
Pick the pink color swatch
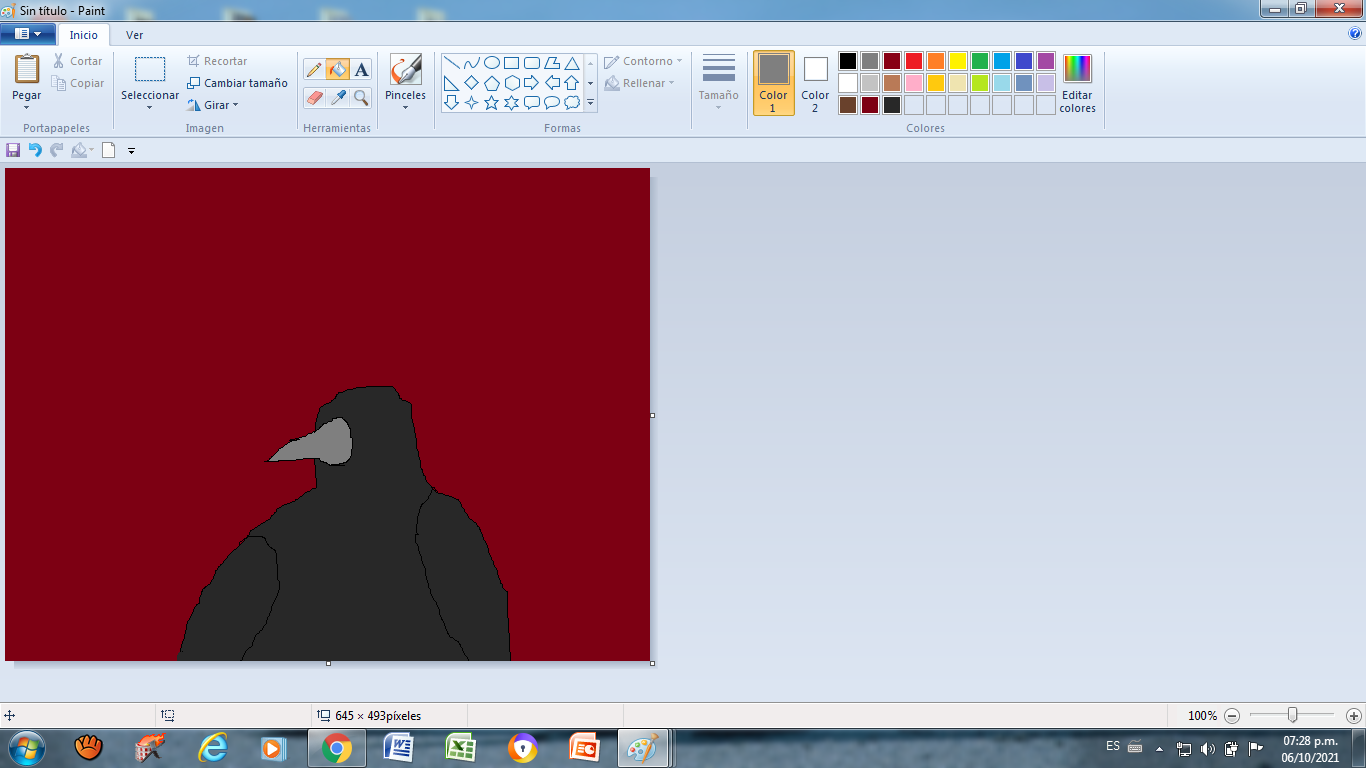click(x=914, y=83)
